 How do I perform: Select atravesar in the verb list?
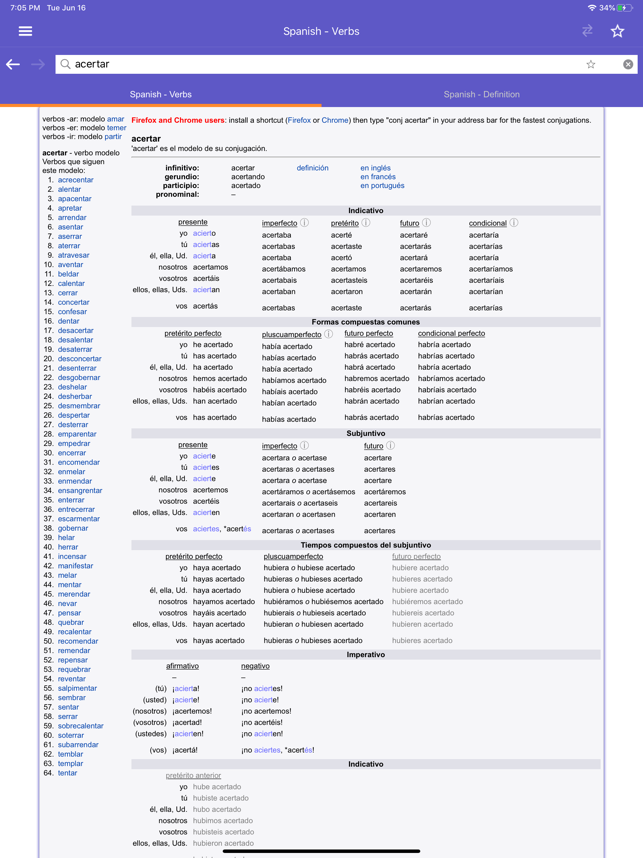73,255
